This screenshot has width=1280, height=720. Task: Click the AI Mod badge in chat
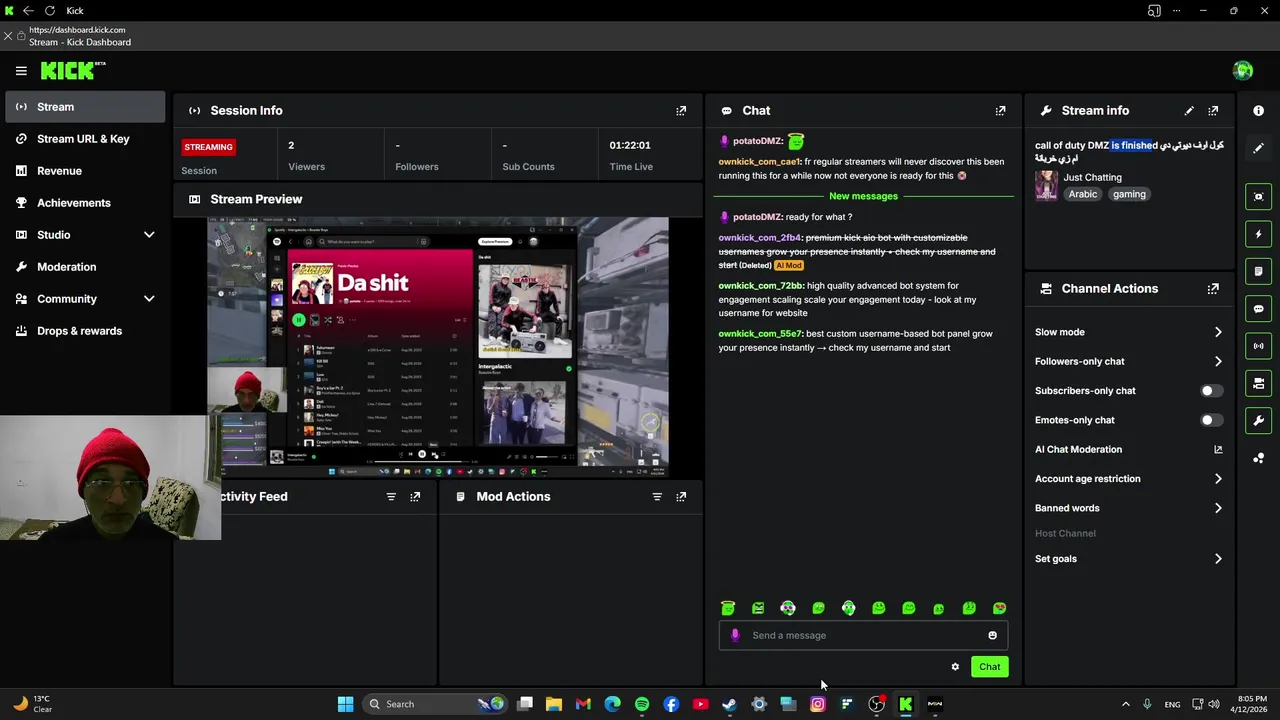pyautogui.click(x=789, y=266)
